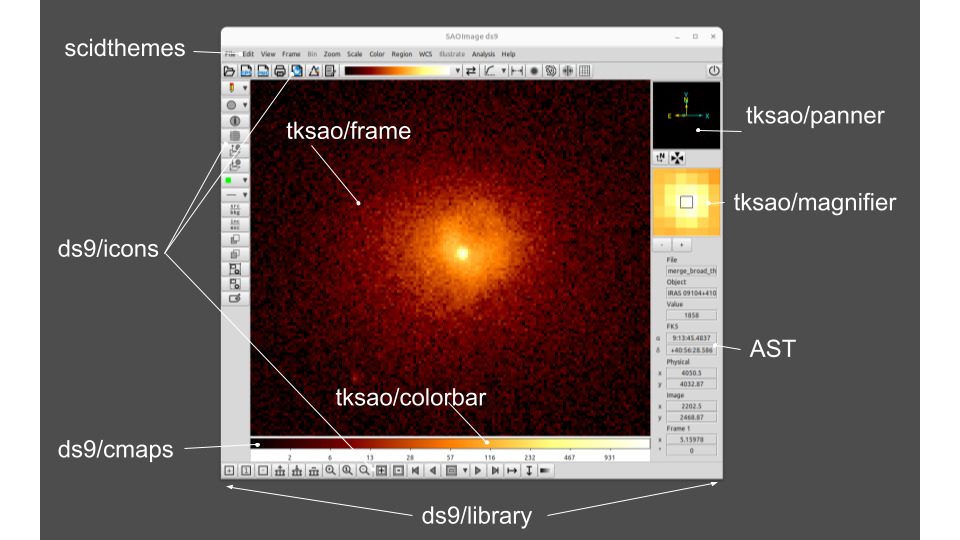
Task: Open the edit-mode pencil dropdown arrow
Action: coord(245,88)
